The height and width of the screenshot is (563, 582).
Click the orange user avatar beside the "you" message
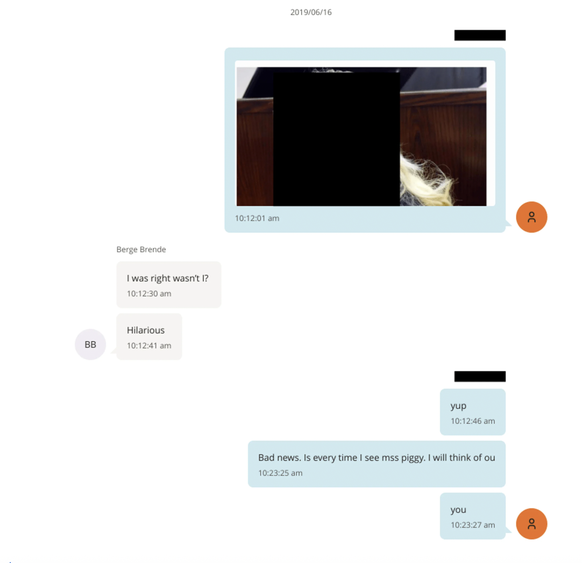(x=532, y=524)
